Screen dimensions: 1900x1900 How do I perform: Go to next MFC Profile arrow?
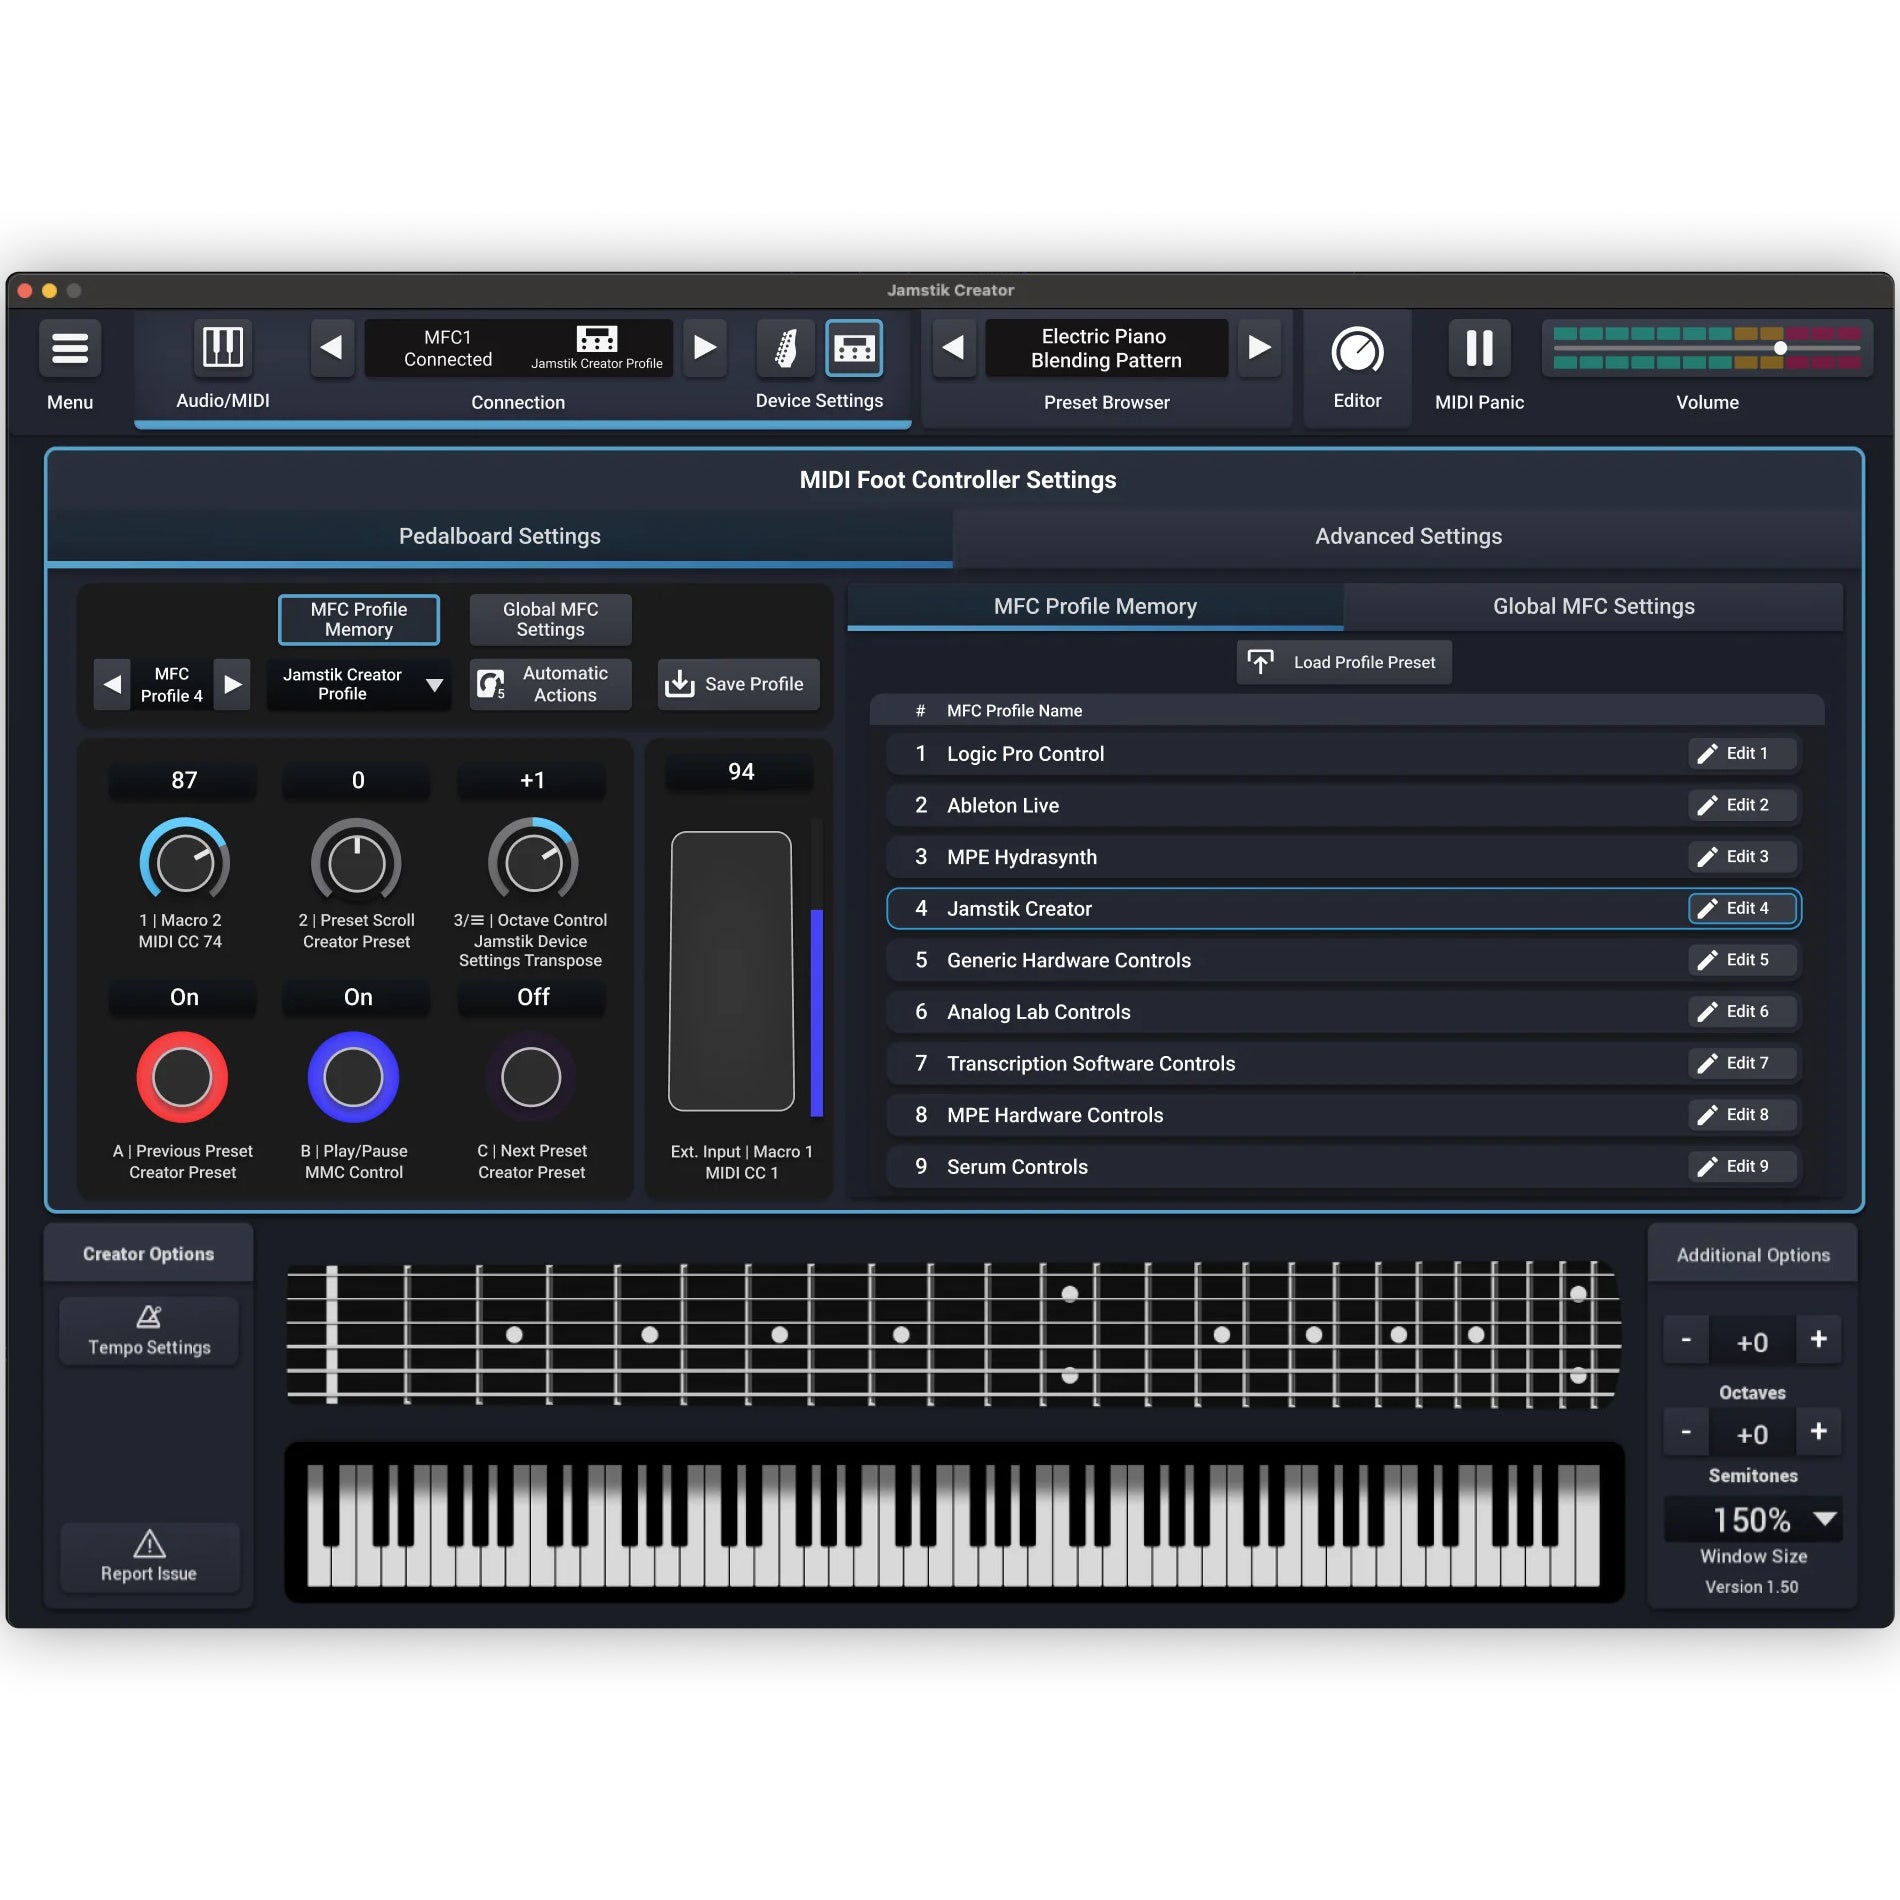[233, 685]
